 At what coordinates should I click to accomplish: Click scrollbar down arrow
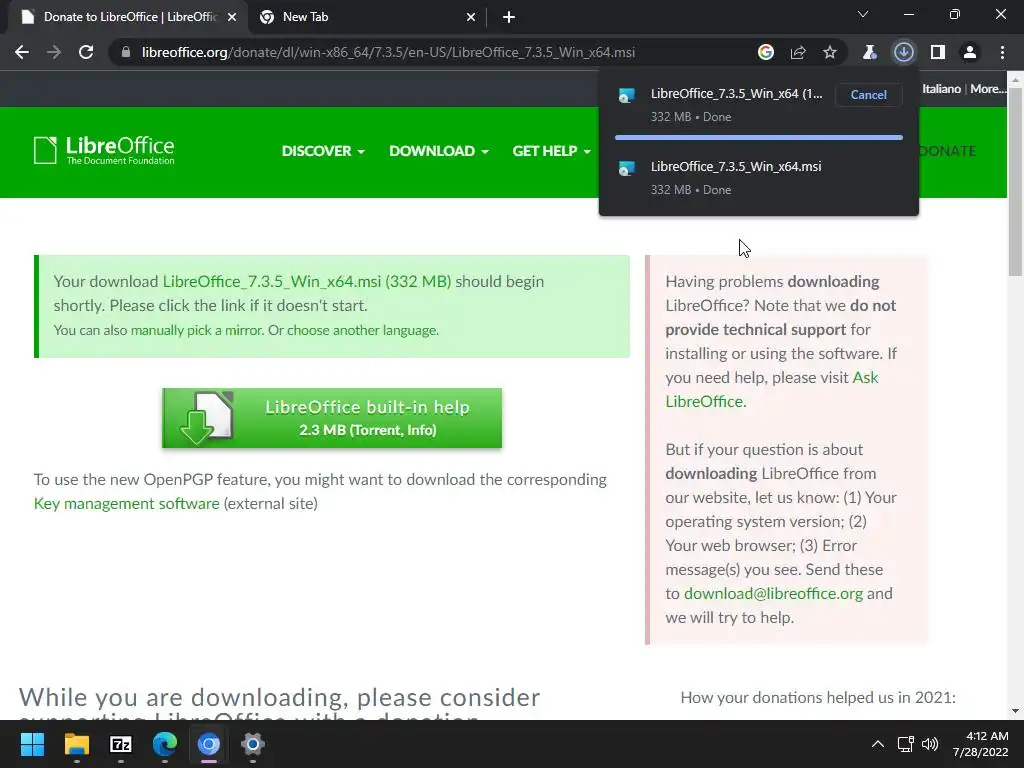(x=1015, y=711)
